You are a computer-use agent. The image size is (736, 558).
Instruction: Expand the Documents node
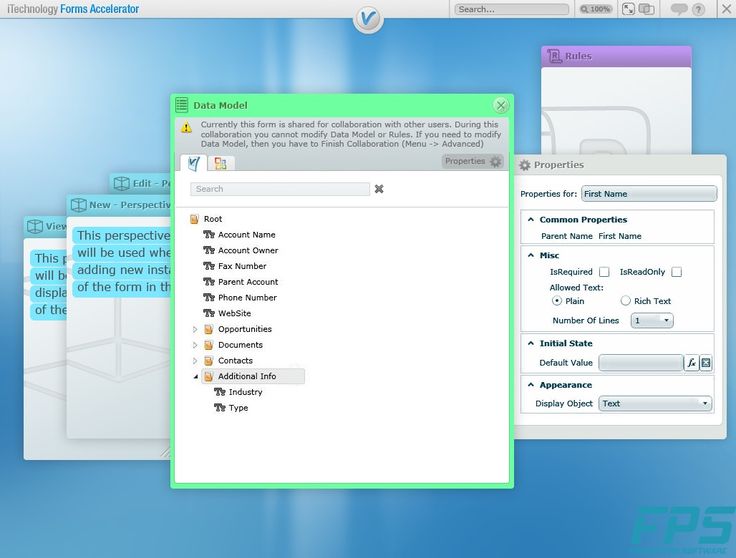(195, 345)
